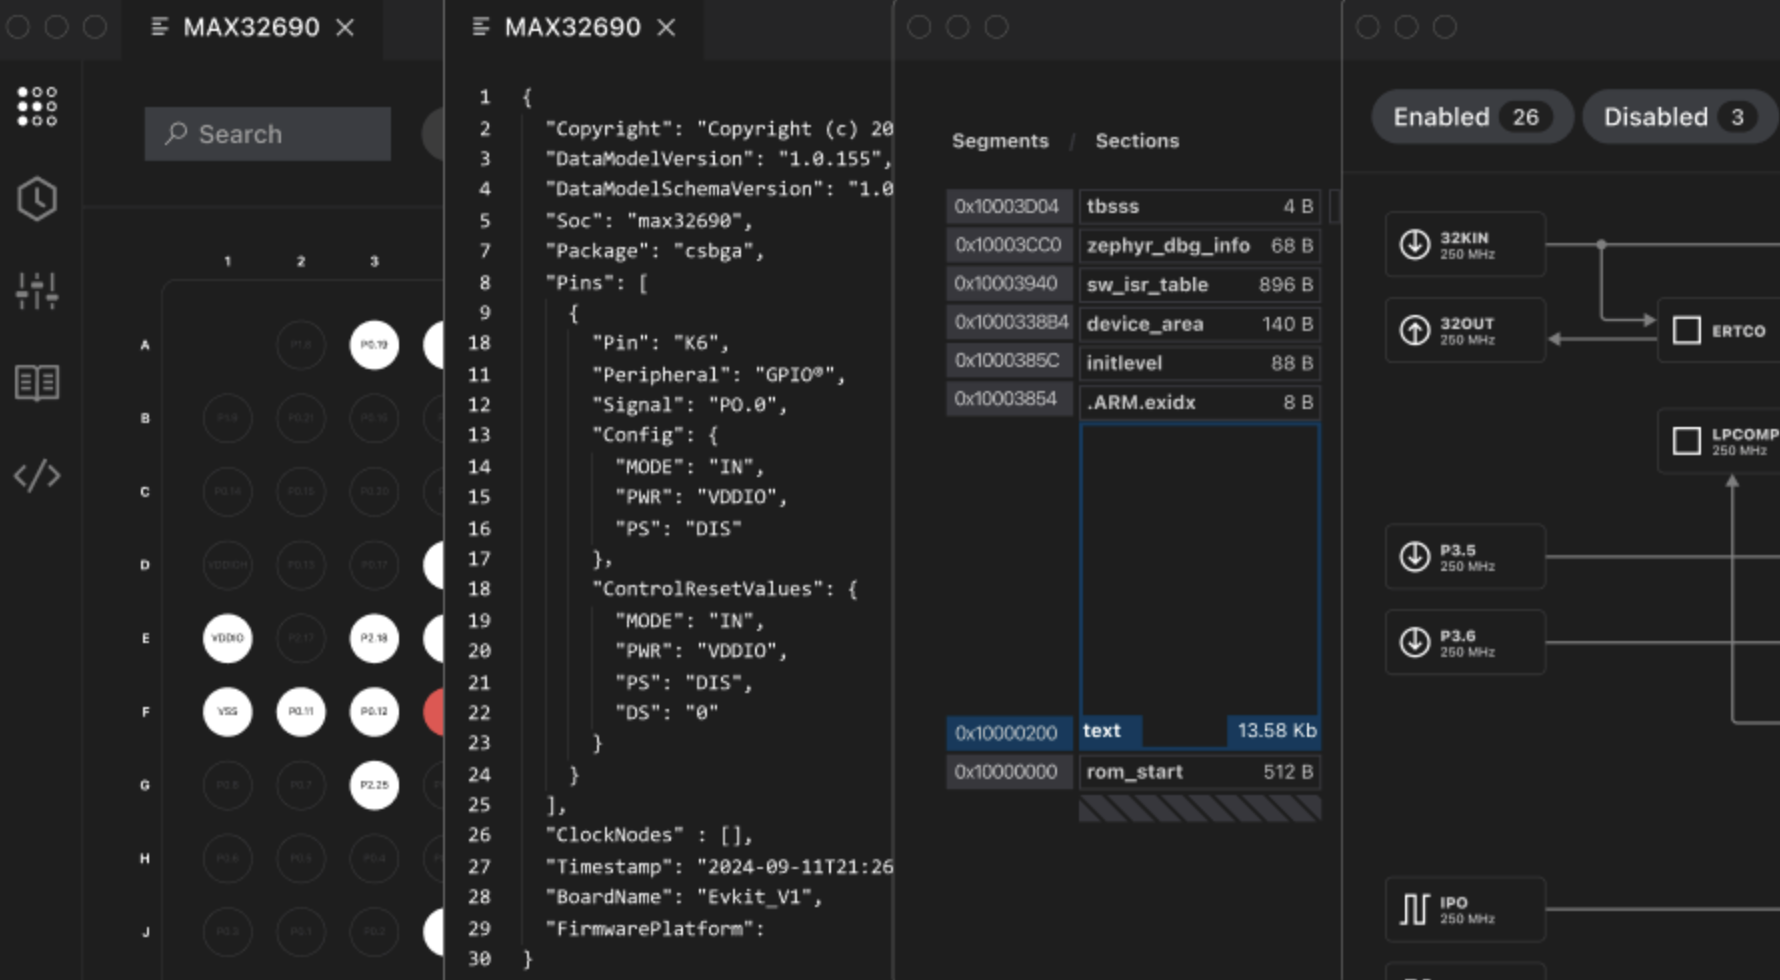This screenshot has height=980, width=1780.
Task: Click the "FirmwarePlatform" code line
Action: click(655, 929)
